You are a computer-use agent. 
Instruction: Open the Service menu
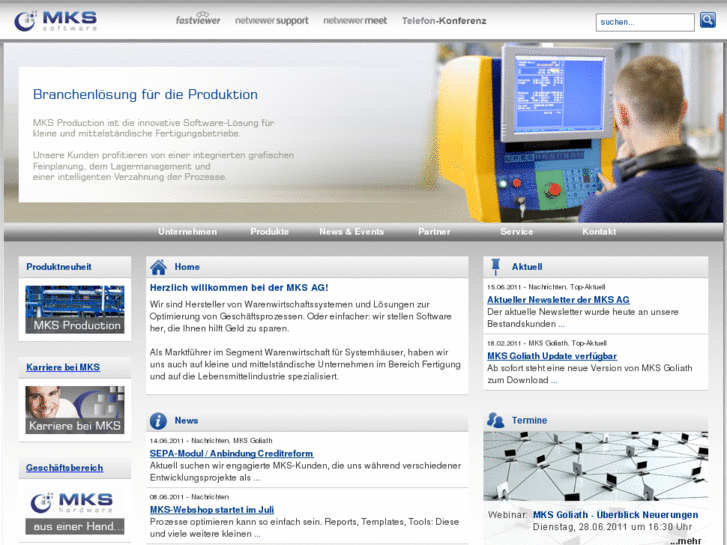click(x=517, y=231)
